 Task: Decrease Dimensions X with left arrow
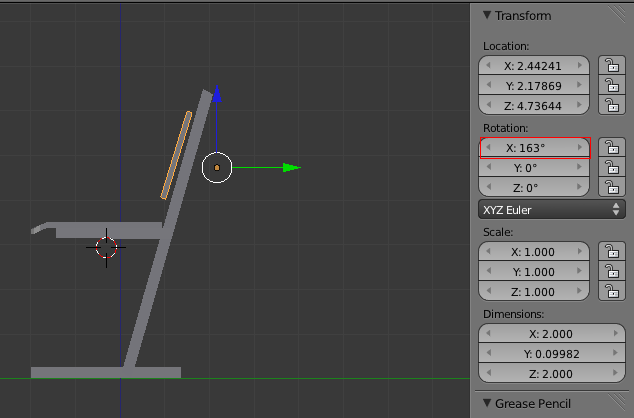pyautogui.click(x=488, y=334)
